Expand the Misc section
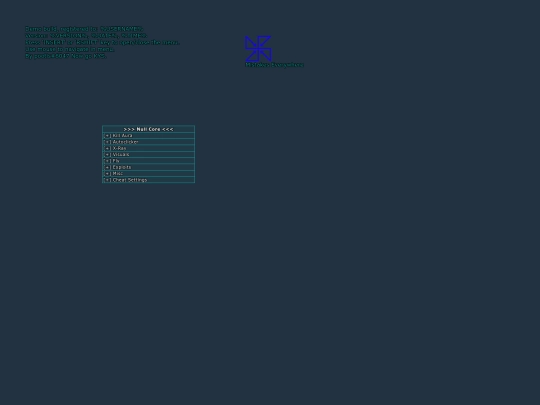 pos(148,174)
